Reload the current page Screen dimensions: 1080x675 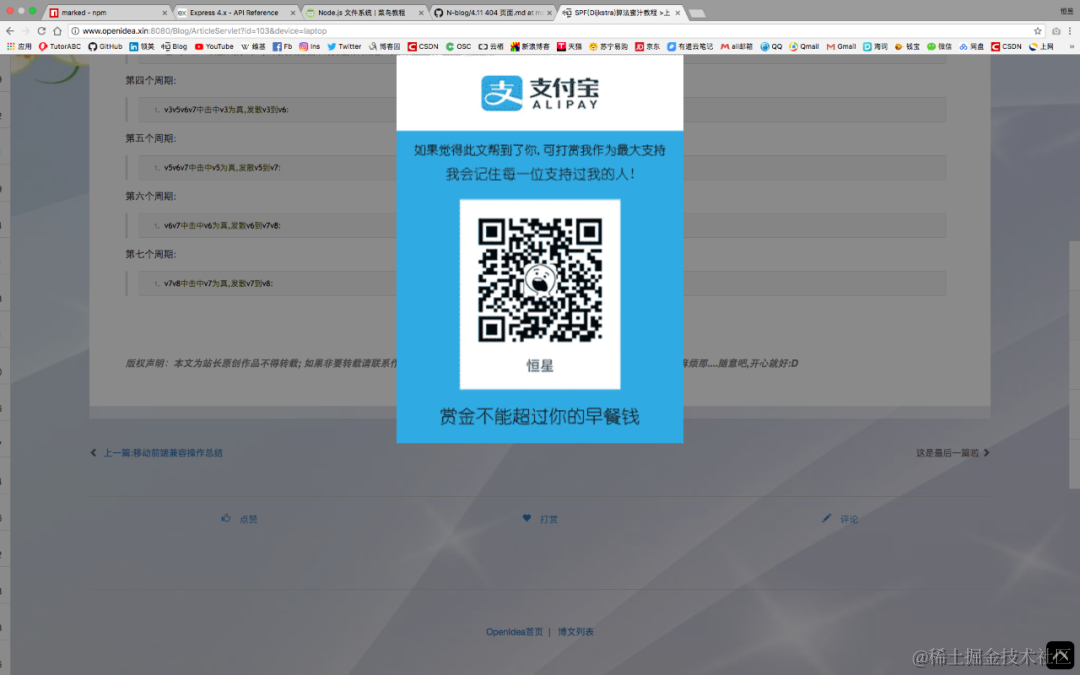click(x=41, y=31)
